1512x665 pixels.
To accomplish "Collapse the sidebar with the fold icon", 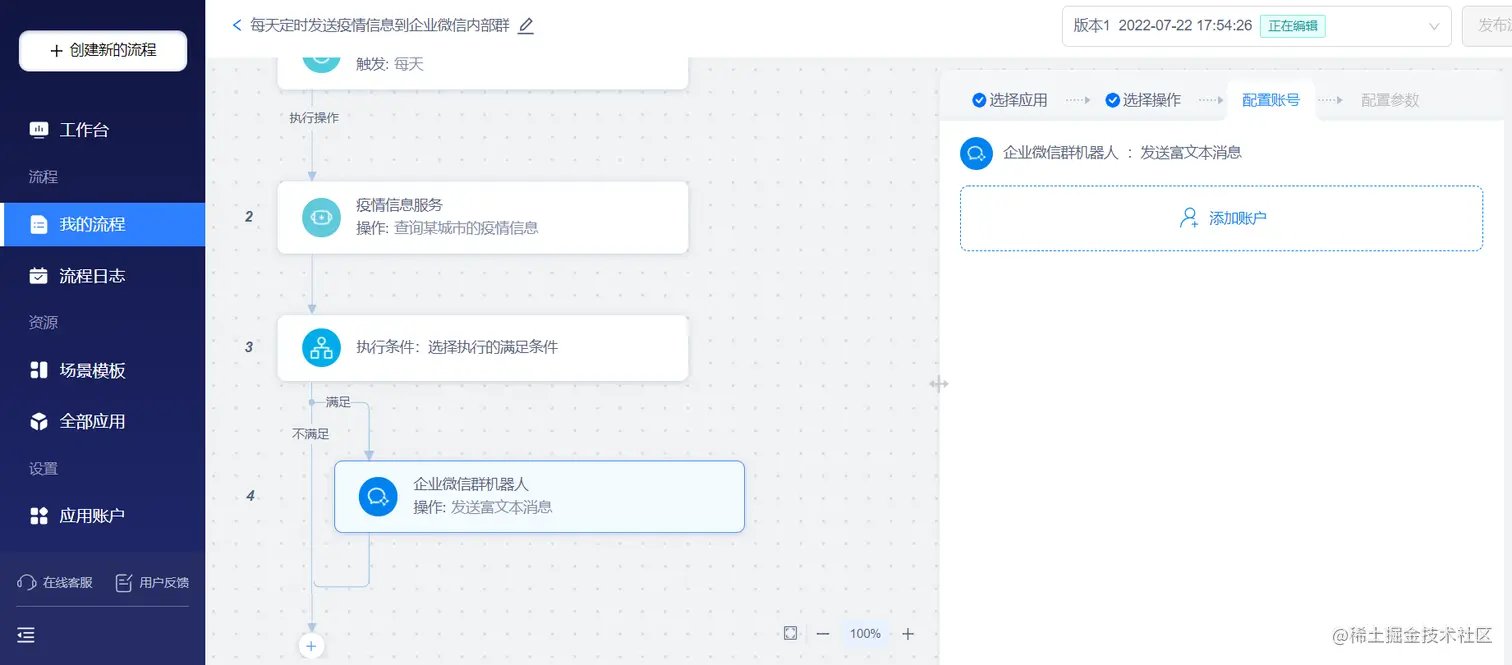I will (26, 634).
